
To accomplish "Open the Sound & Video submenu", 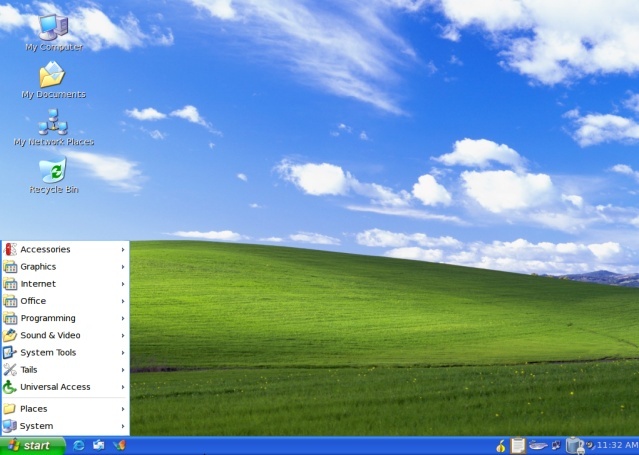I will click(65, 335).
